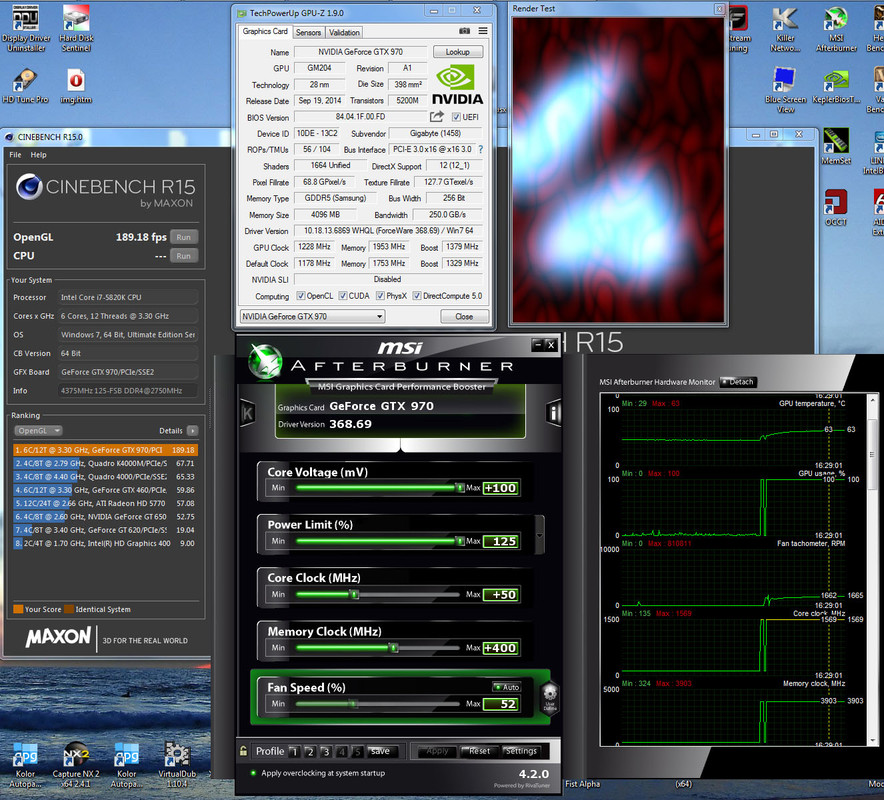884x800 pixels.
Task: Click the Cinebench R15 sphere logo
Action: (x=29, y=187)
